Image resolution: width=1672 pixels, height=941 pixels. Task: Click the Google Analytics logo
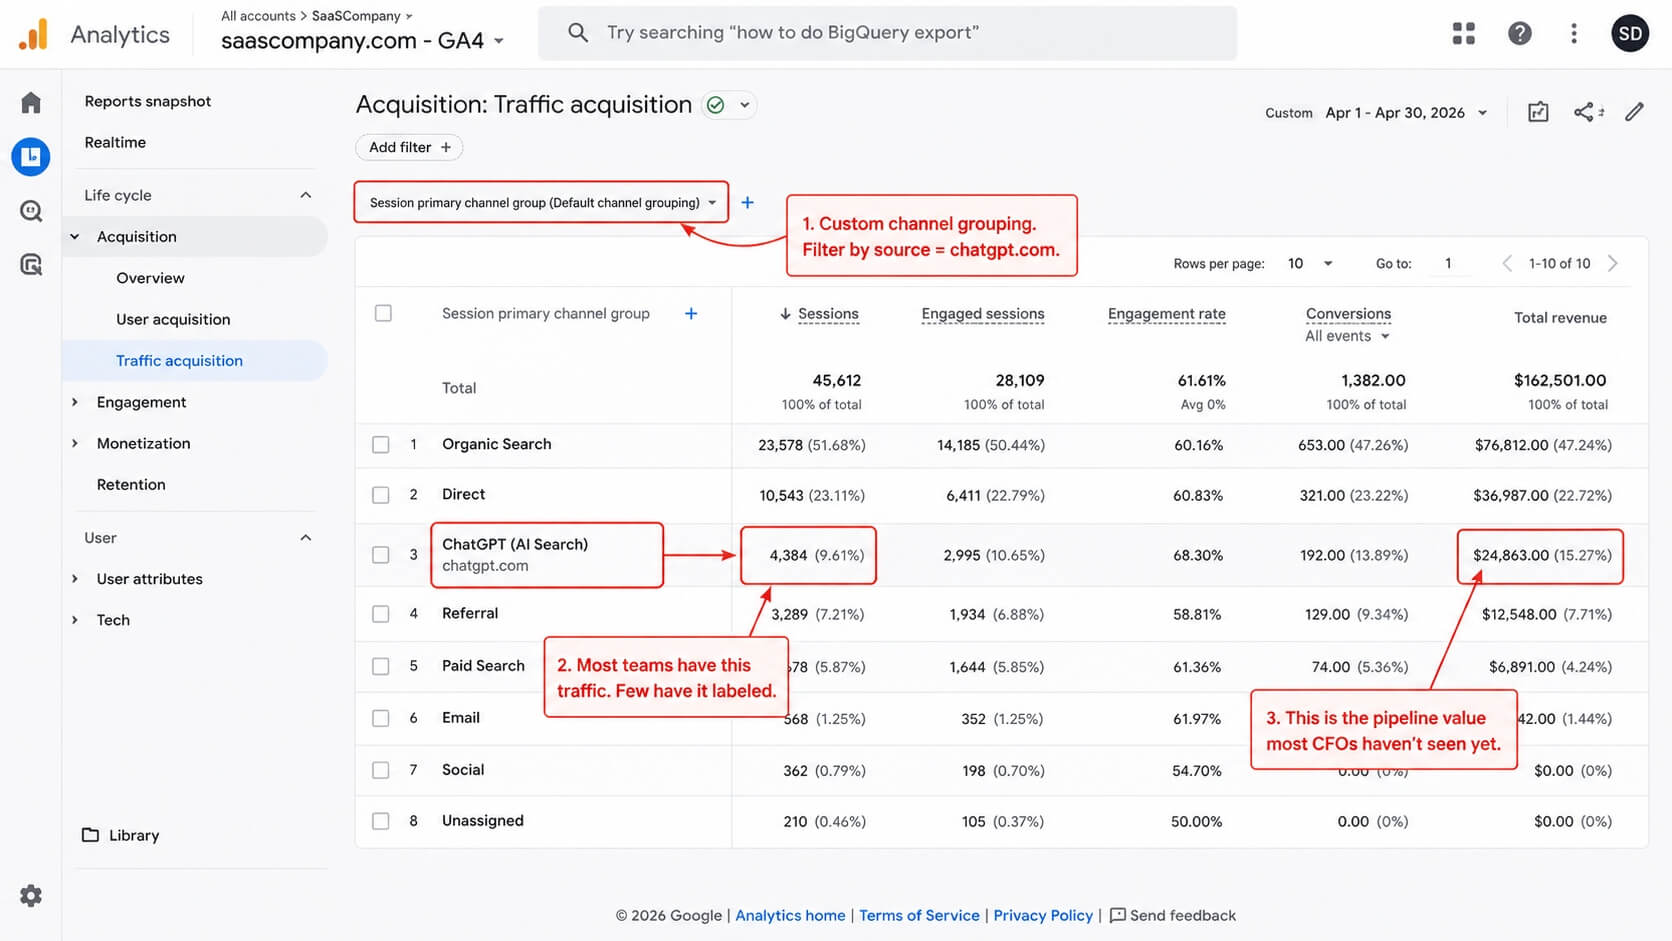[x=33, y=35]
